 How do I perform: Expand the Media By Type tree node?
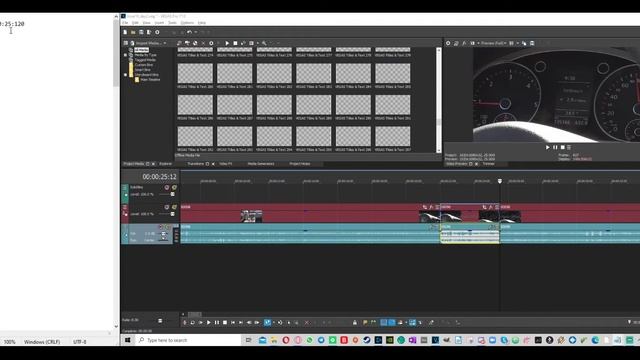tap(125, 55)
